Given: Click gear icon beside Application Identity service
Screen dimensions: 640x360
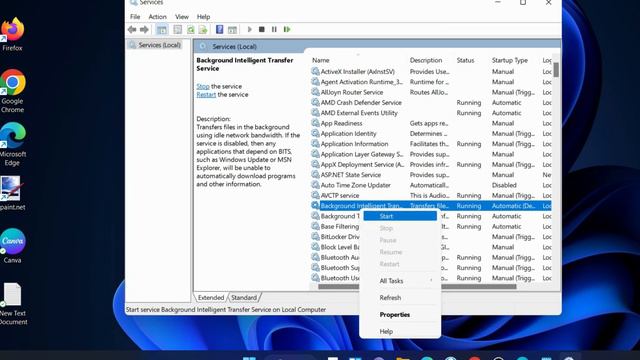Looking at the screenshot, I should tap(315, 133).
